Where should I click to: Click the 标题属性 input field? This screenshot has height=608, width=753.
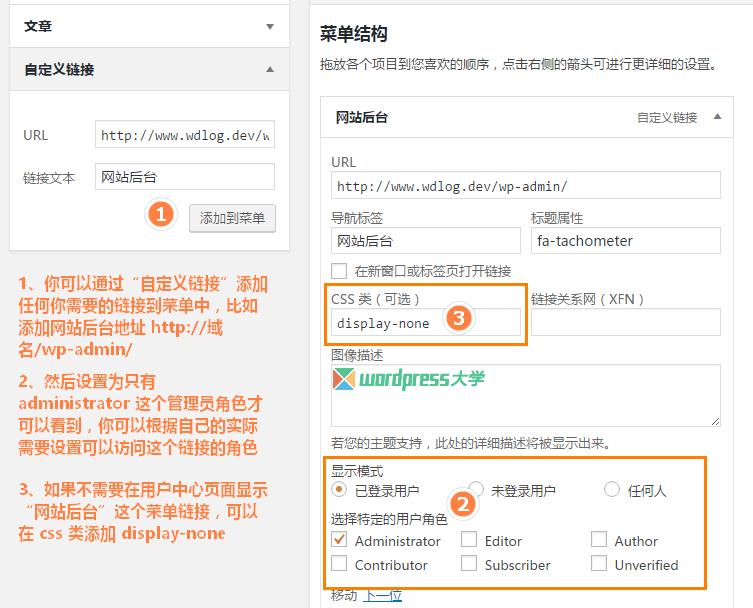[x=625, y=241]
